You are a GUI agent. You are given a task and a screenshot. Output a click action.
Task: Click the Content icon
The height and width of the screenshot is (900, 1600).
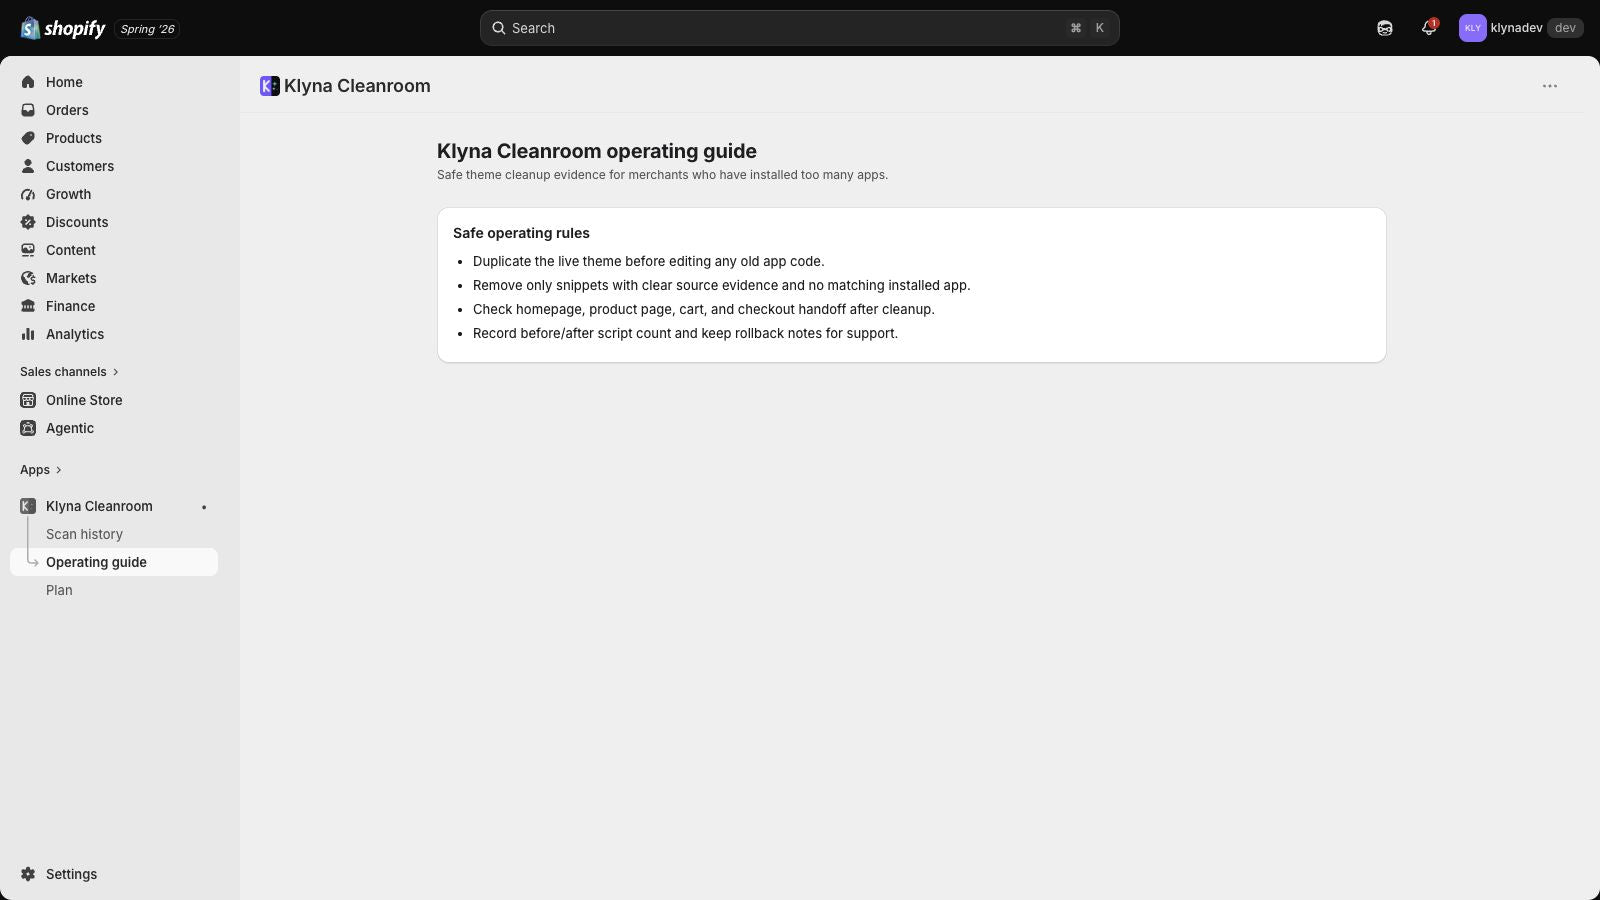[x=28, y=250]
